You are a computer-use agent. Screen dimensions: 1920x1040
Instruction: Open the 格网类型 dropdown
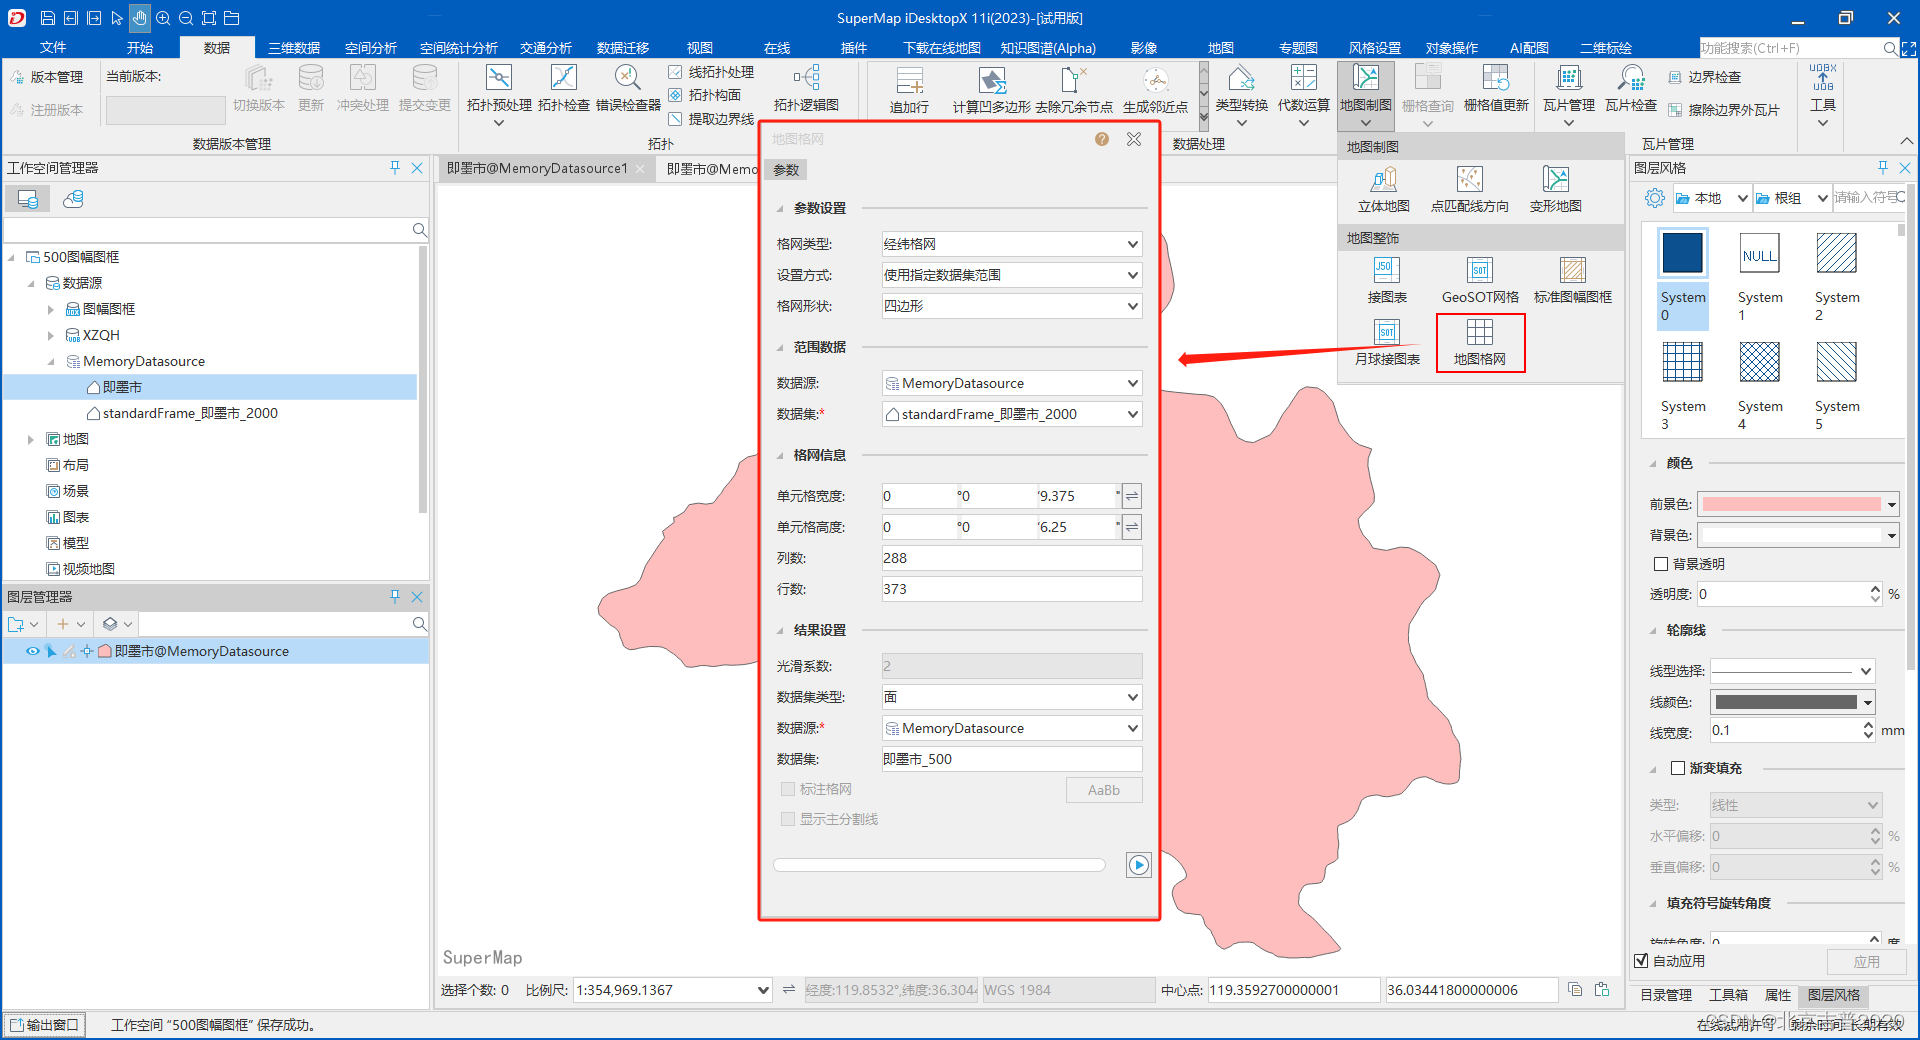[1012, 244]
